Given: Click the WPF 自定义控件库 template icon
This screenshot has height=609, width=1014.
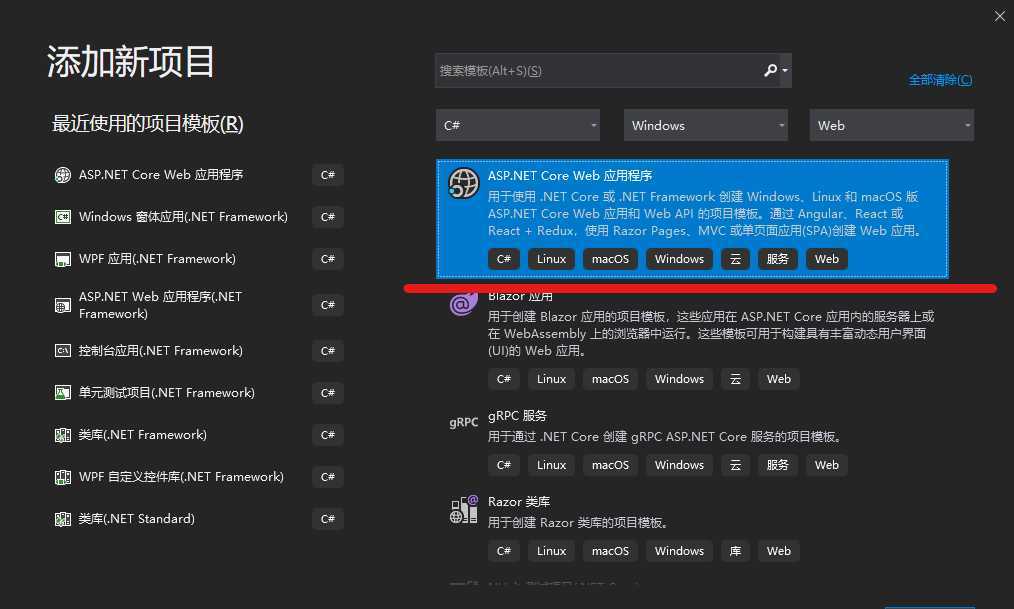Looking at the screenshot, I should (63, 477).
